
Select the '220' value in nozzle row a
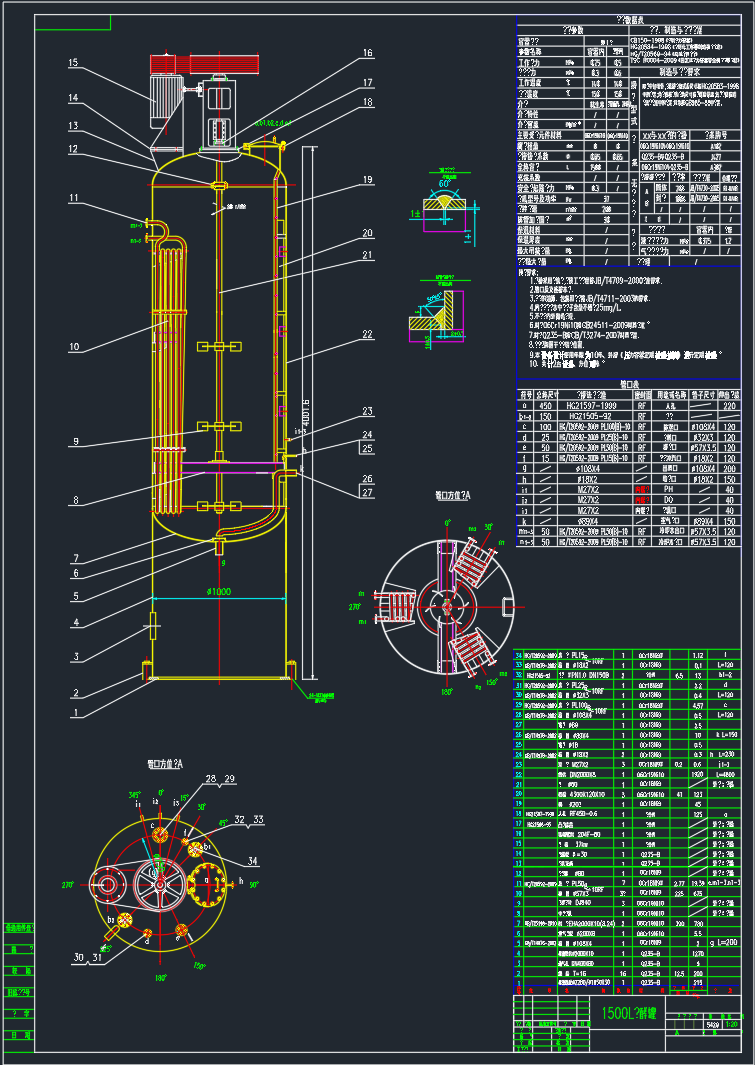(x=730, y=405)
